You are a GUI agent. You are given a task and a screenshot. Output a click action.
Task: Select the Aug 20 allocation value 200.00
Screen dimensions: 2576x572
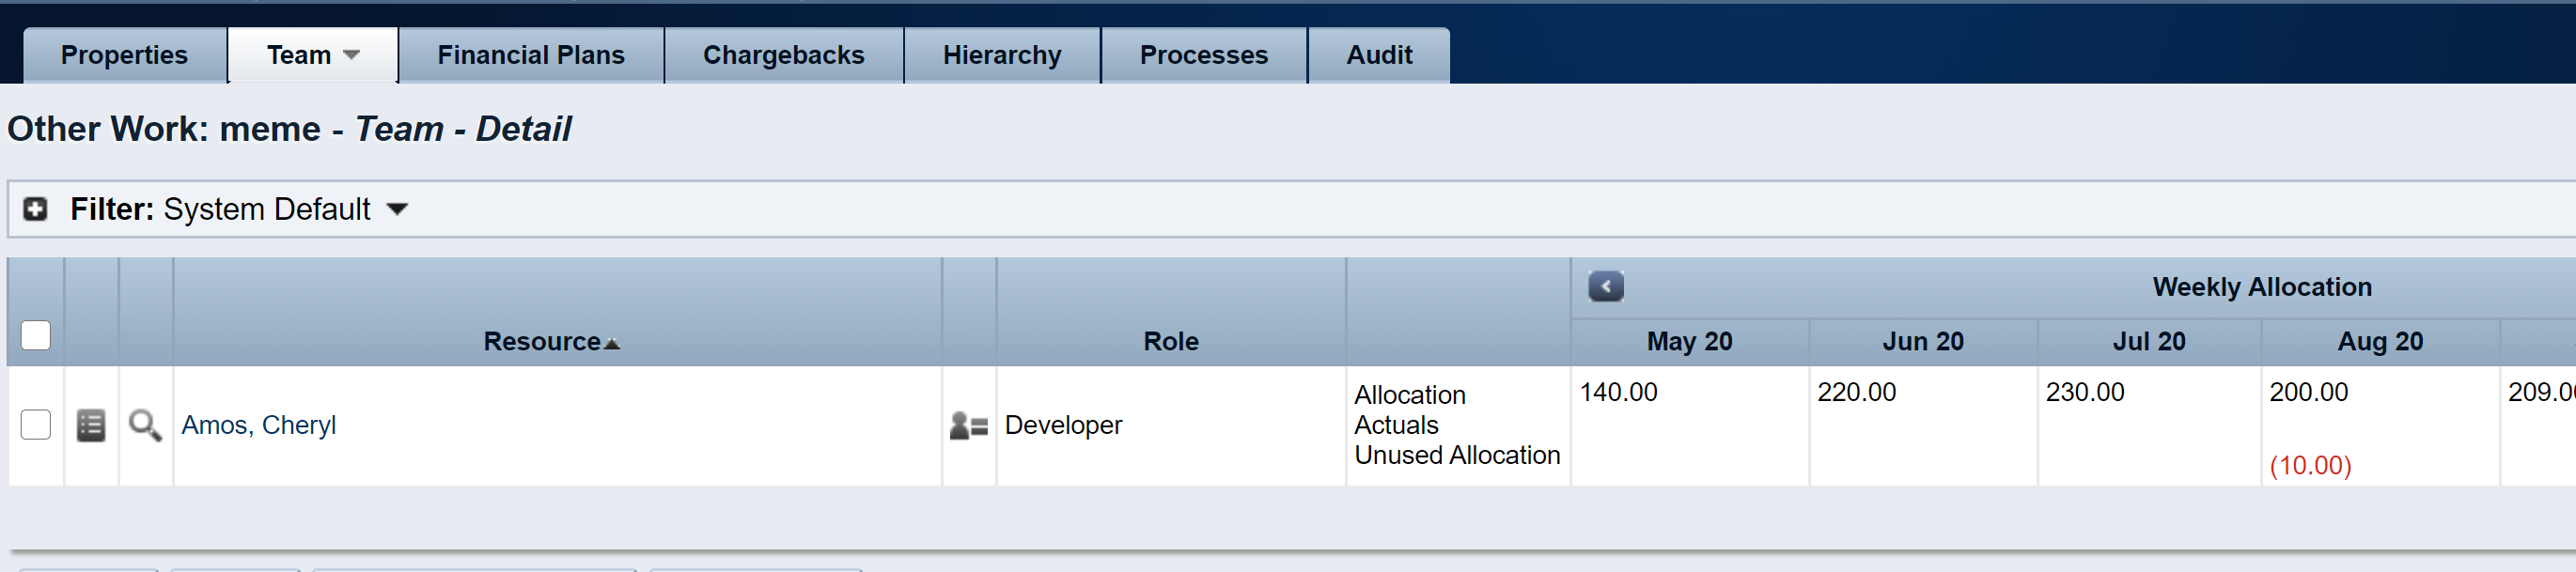click(x=2308, y=392)
